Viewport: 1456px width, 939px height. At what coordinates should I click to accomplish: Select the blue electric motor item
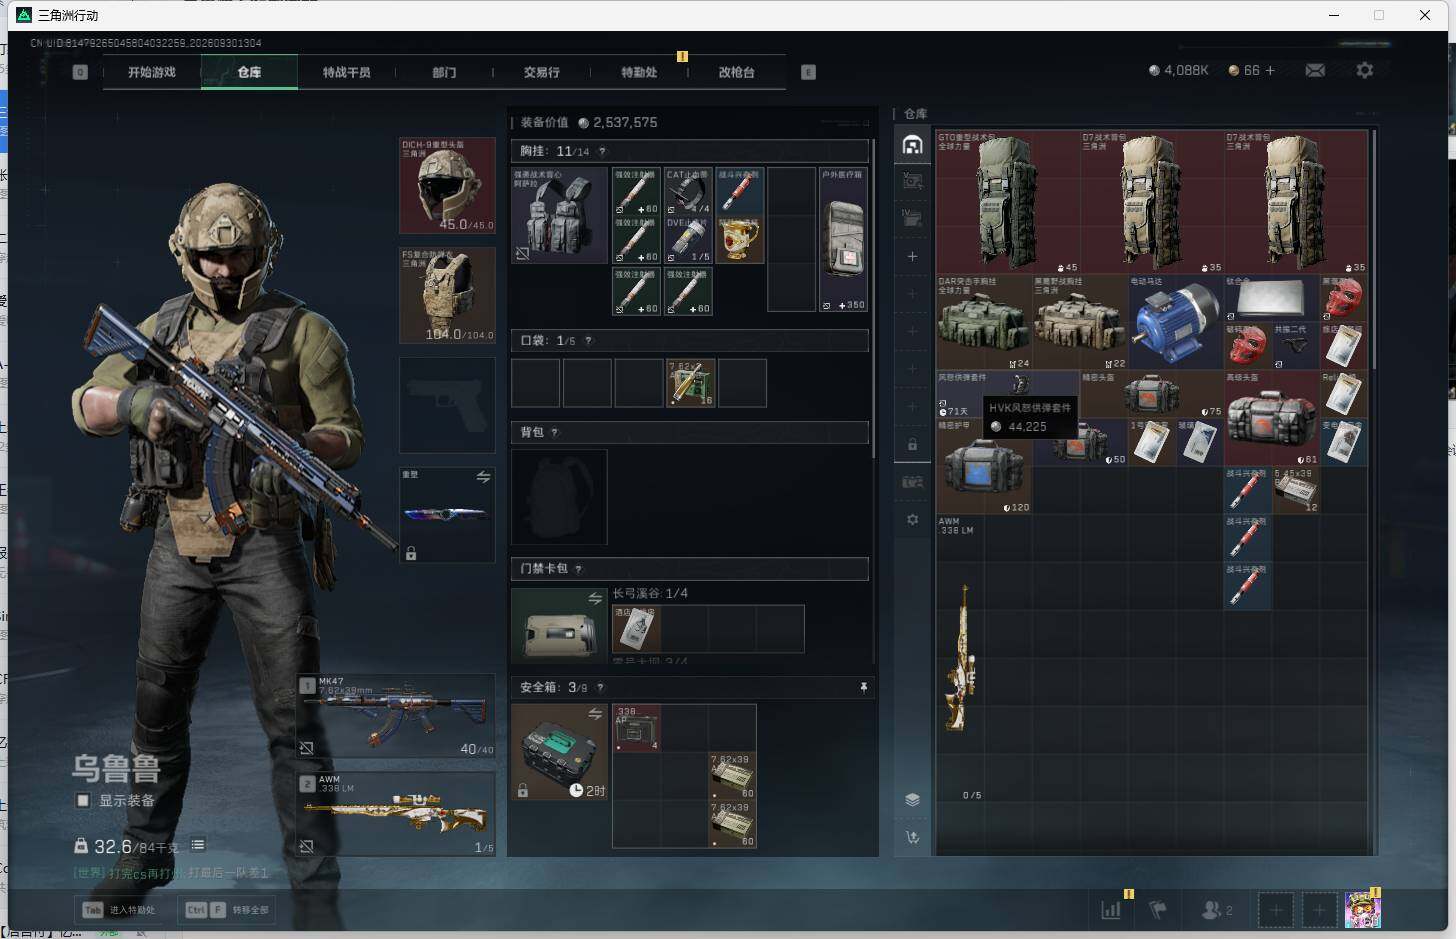[x=1175, y=323]
